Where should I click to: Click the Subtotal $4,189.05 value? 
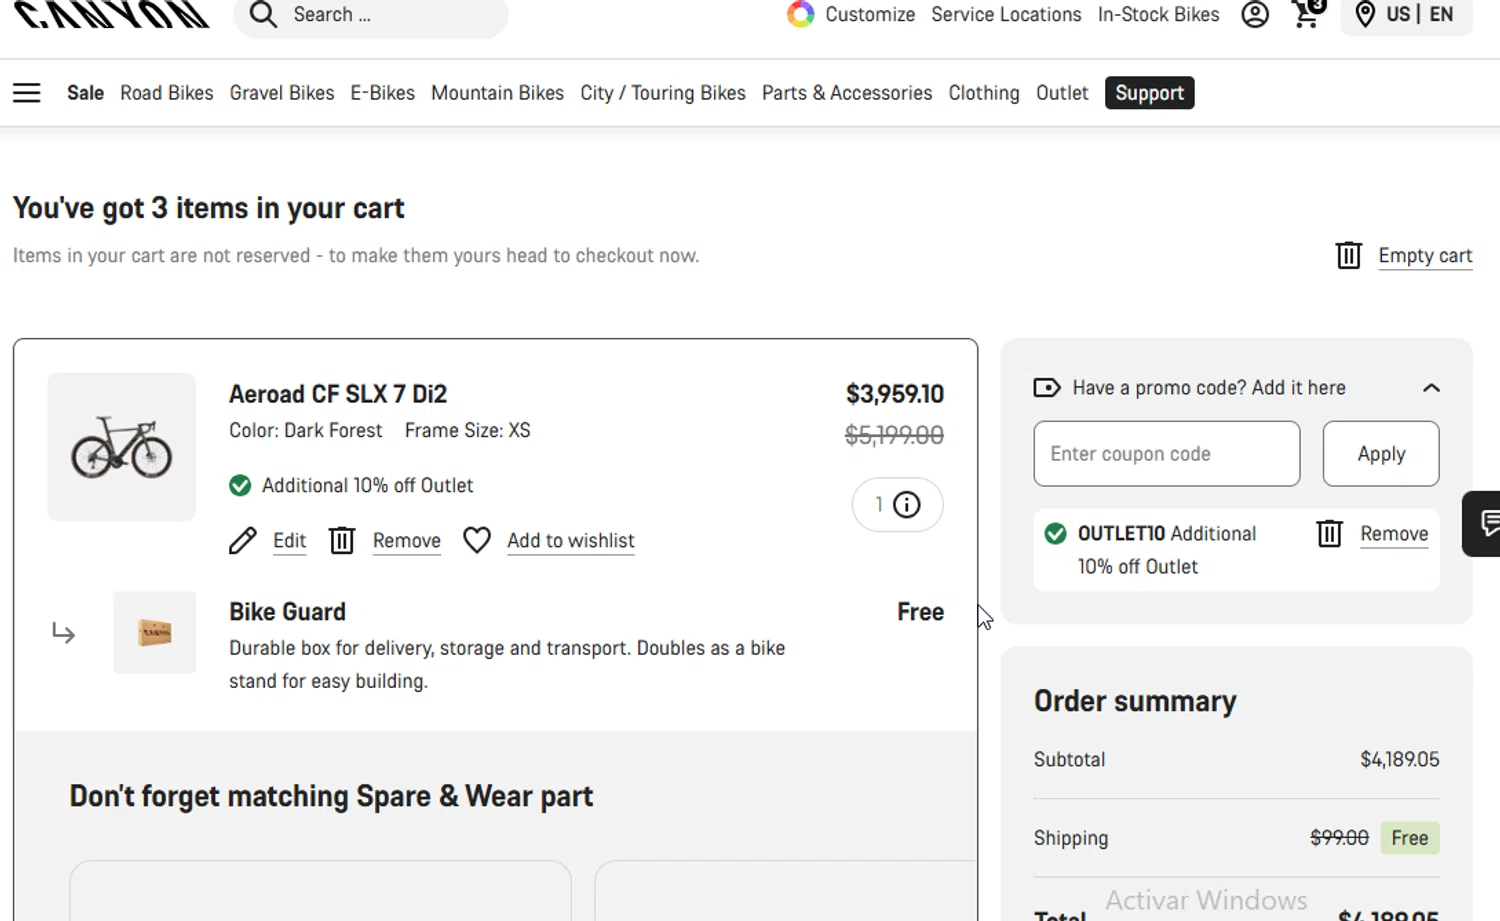pyautogui.click(x=1400, y=760)
